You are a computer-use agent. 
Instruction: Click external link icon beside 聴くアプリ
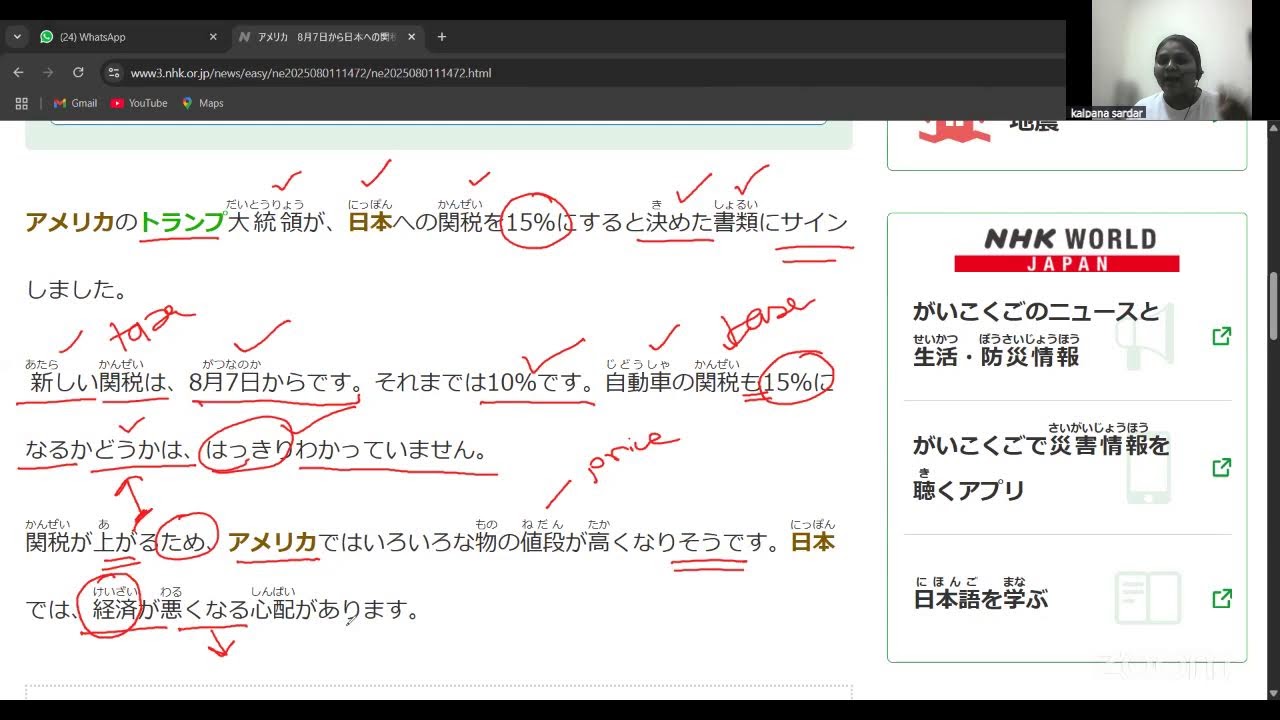point(1221,467)
